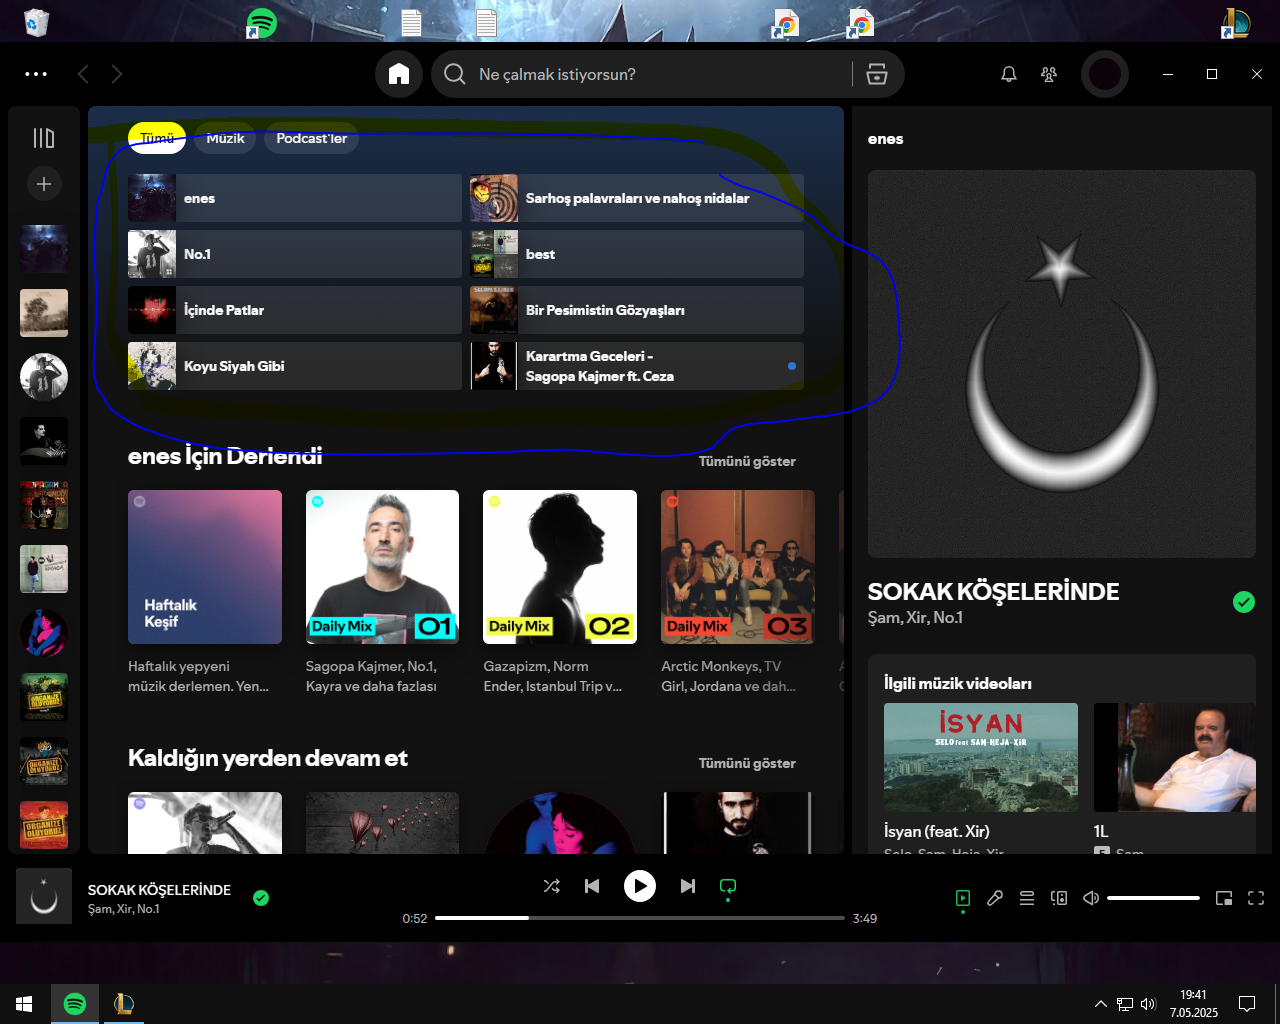Image resolution: width=1280 pixels, height=1024 pixels.
Task: Open the network icon in the system tray
Action: point(1125,1004)
